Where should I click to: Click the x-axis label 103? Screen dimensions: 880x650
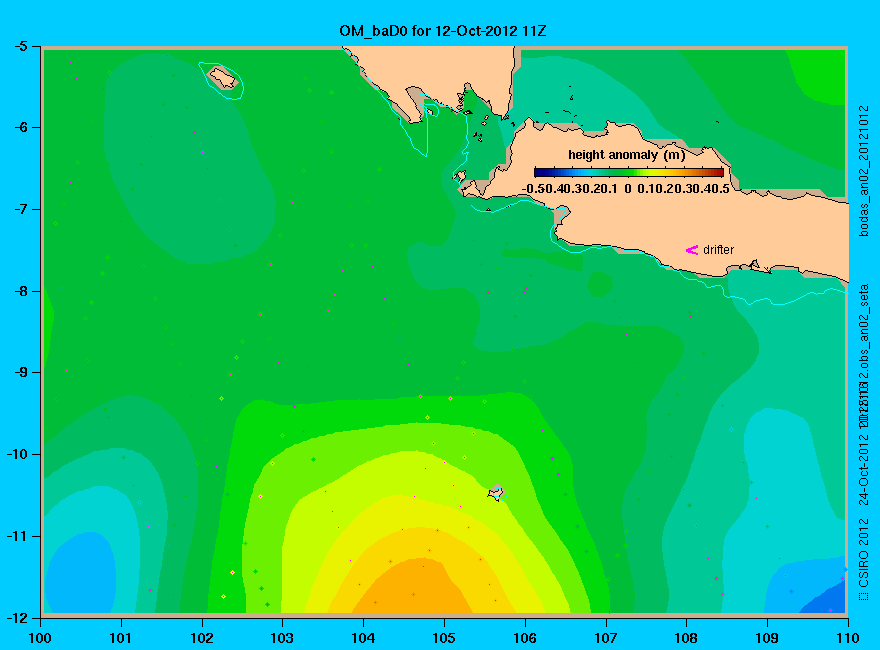282,638
